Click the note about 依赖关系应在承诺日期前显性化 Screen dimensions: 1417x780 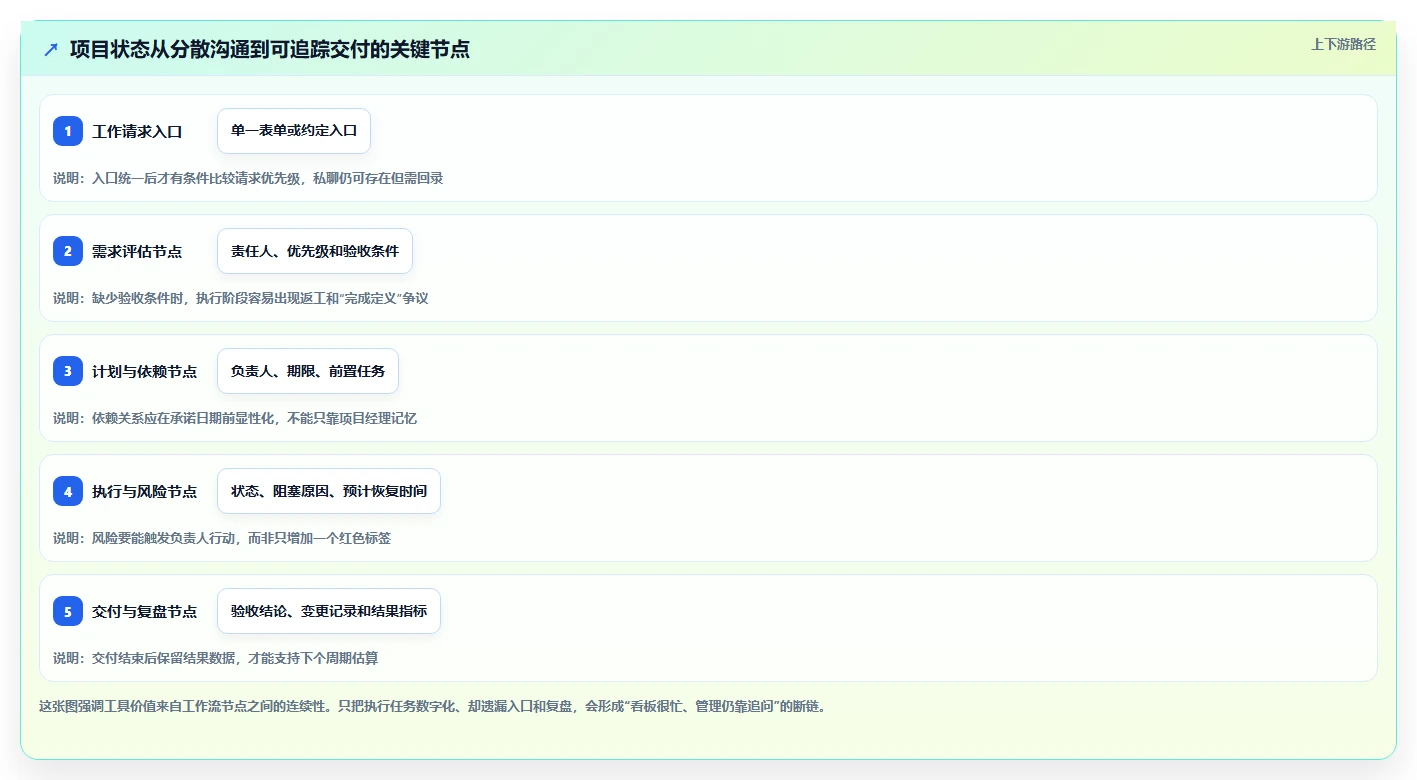point(235,418)
